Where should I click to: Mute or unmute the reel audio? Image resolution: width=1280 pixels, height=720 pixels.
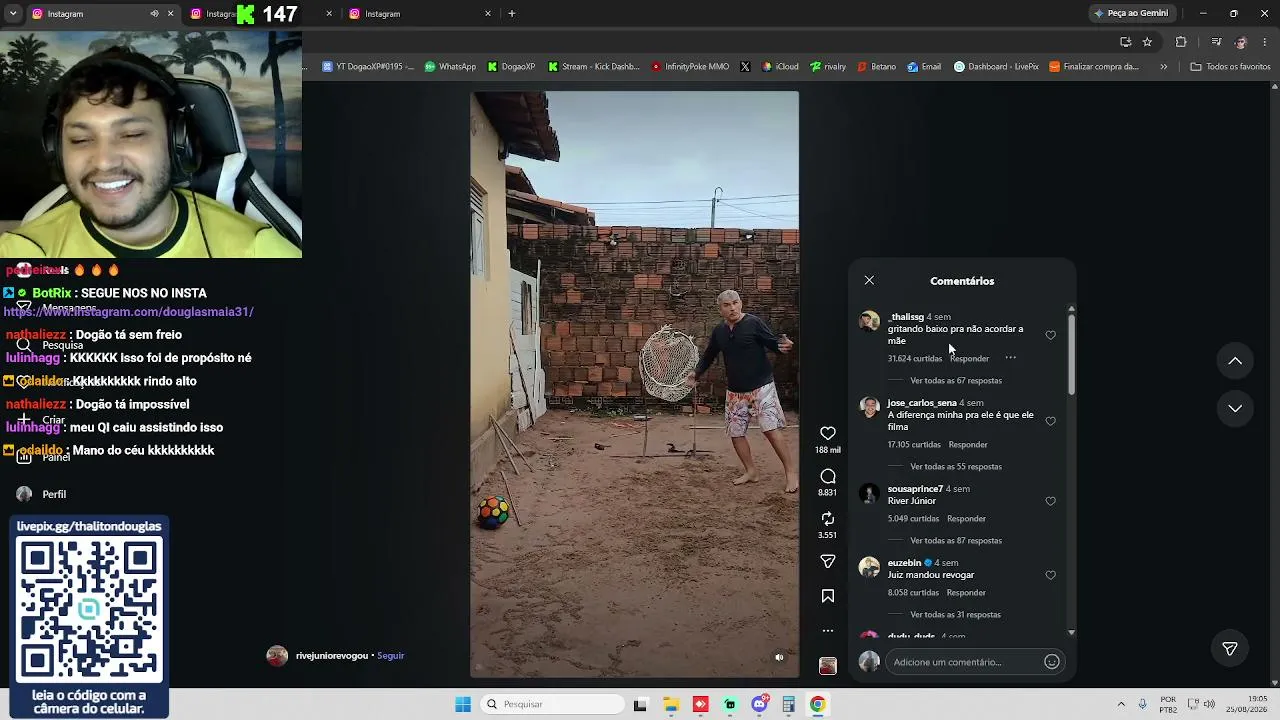(780, 657)
